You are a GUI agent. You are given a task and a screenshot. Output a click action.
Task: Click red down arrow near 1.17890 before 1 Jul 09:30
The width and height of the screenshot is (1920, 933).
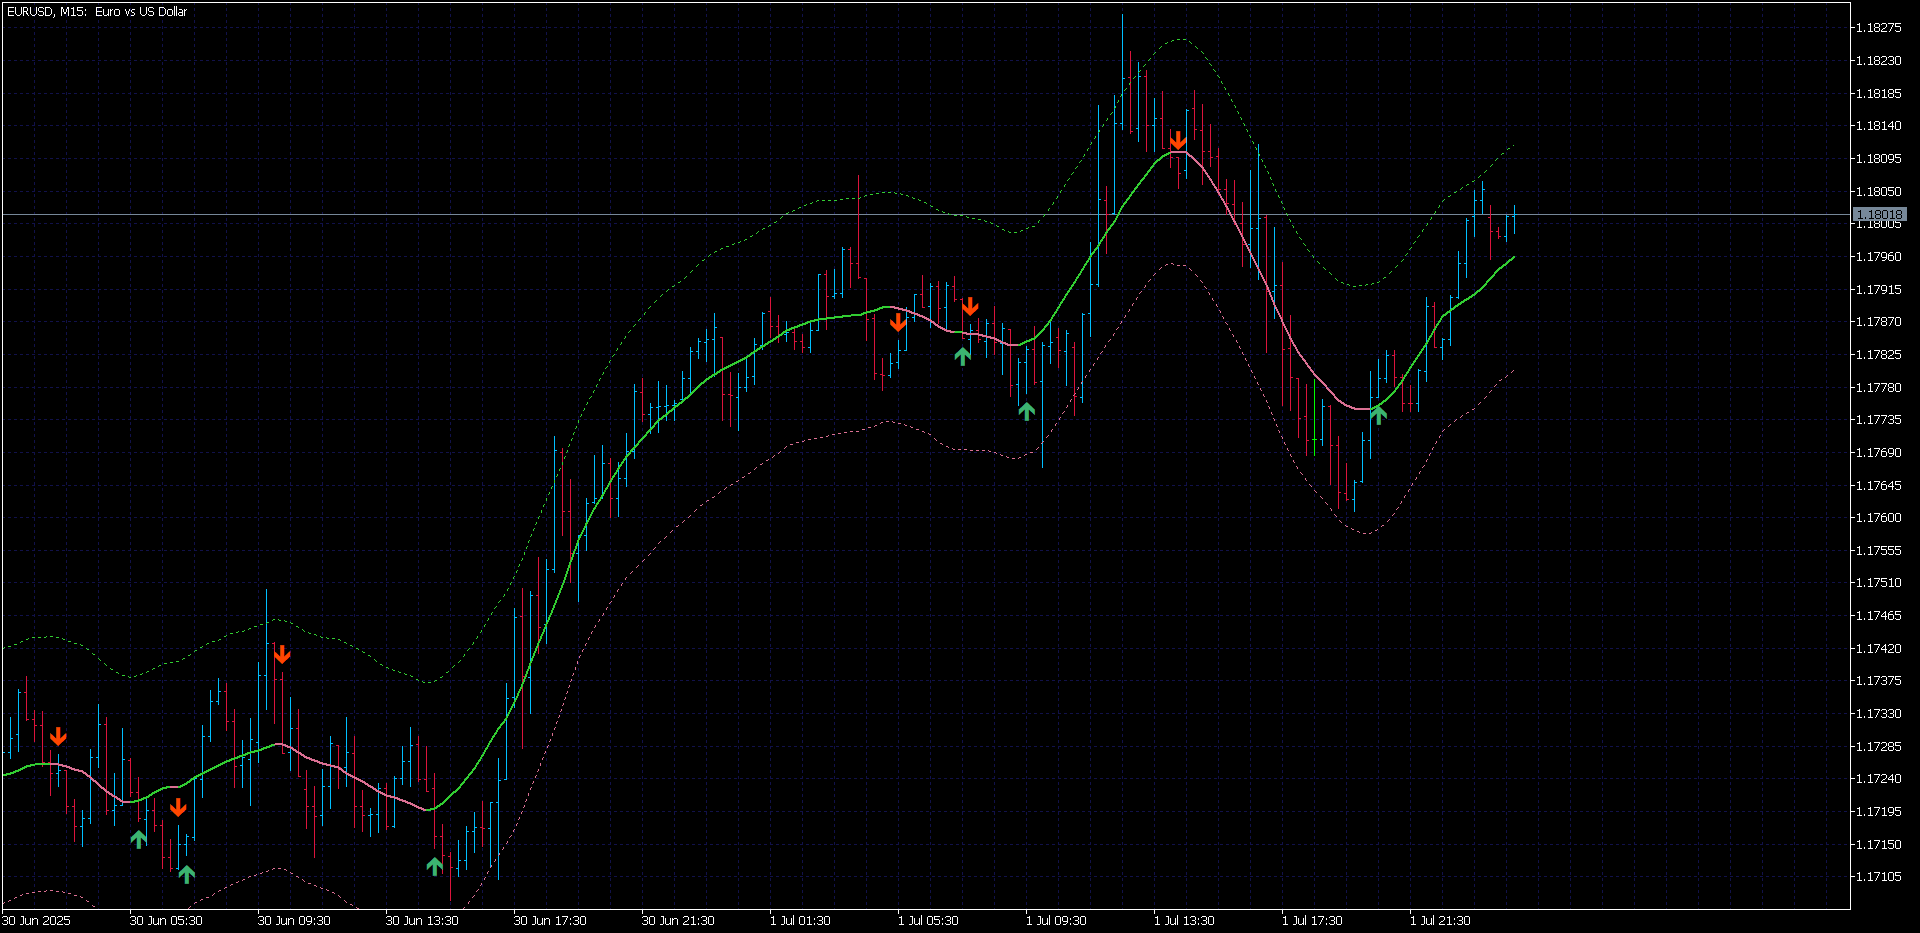tap(970, 306)
